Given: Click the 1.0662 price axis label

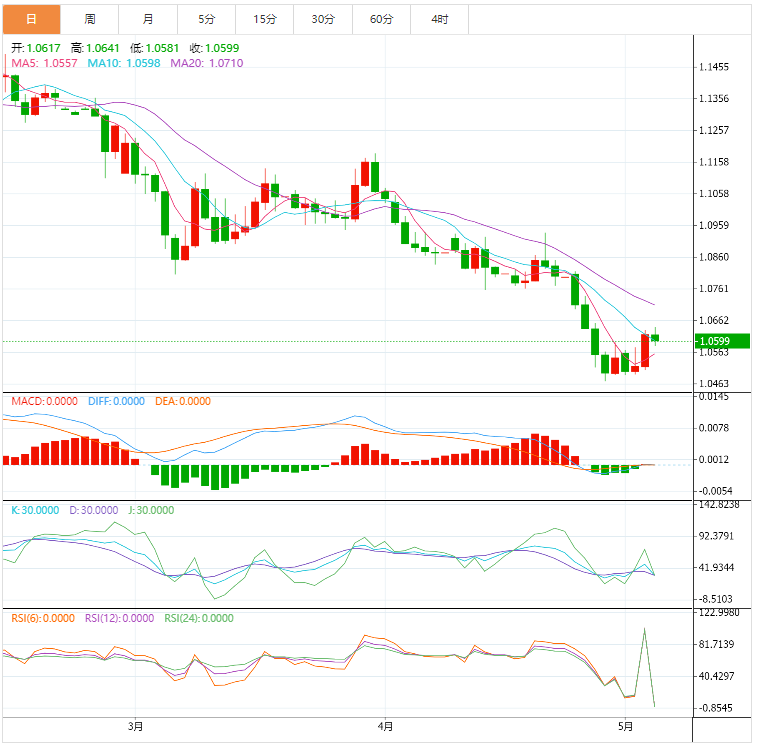Looking at the screenshot, I should click(714, 320).
